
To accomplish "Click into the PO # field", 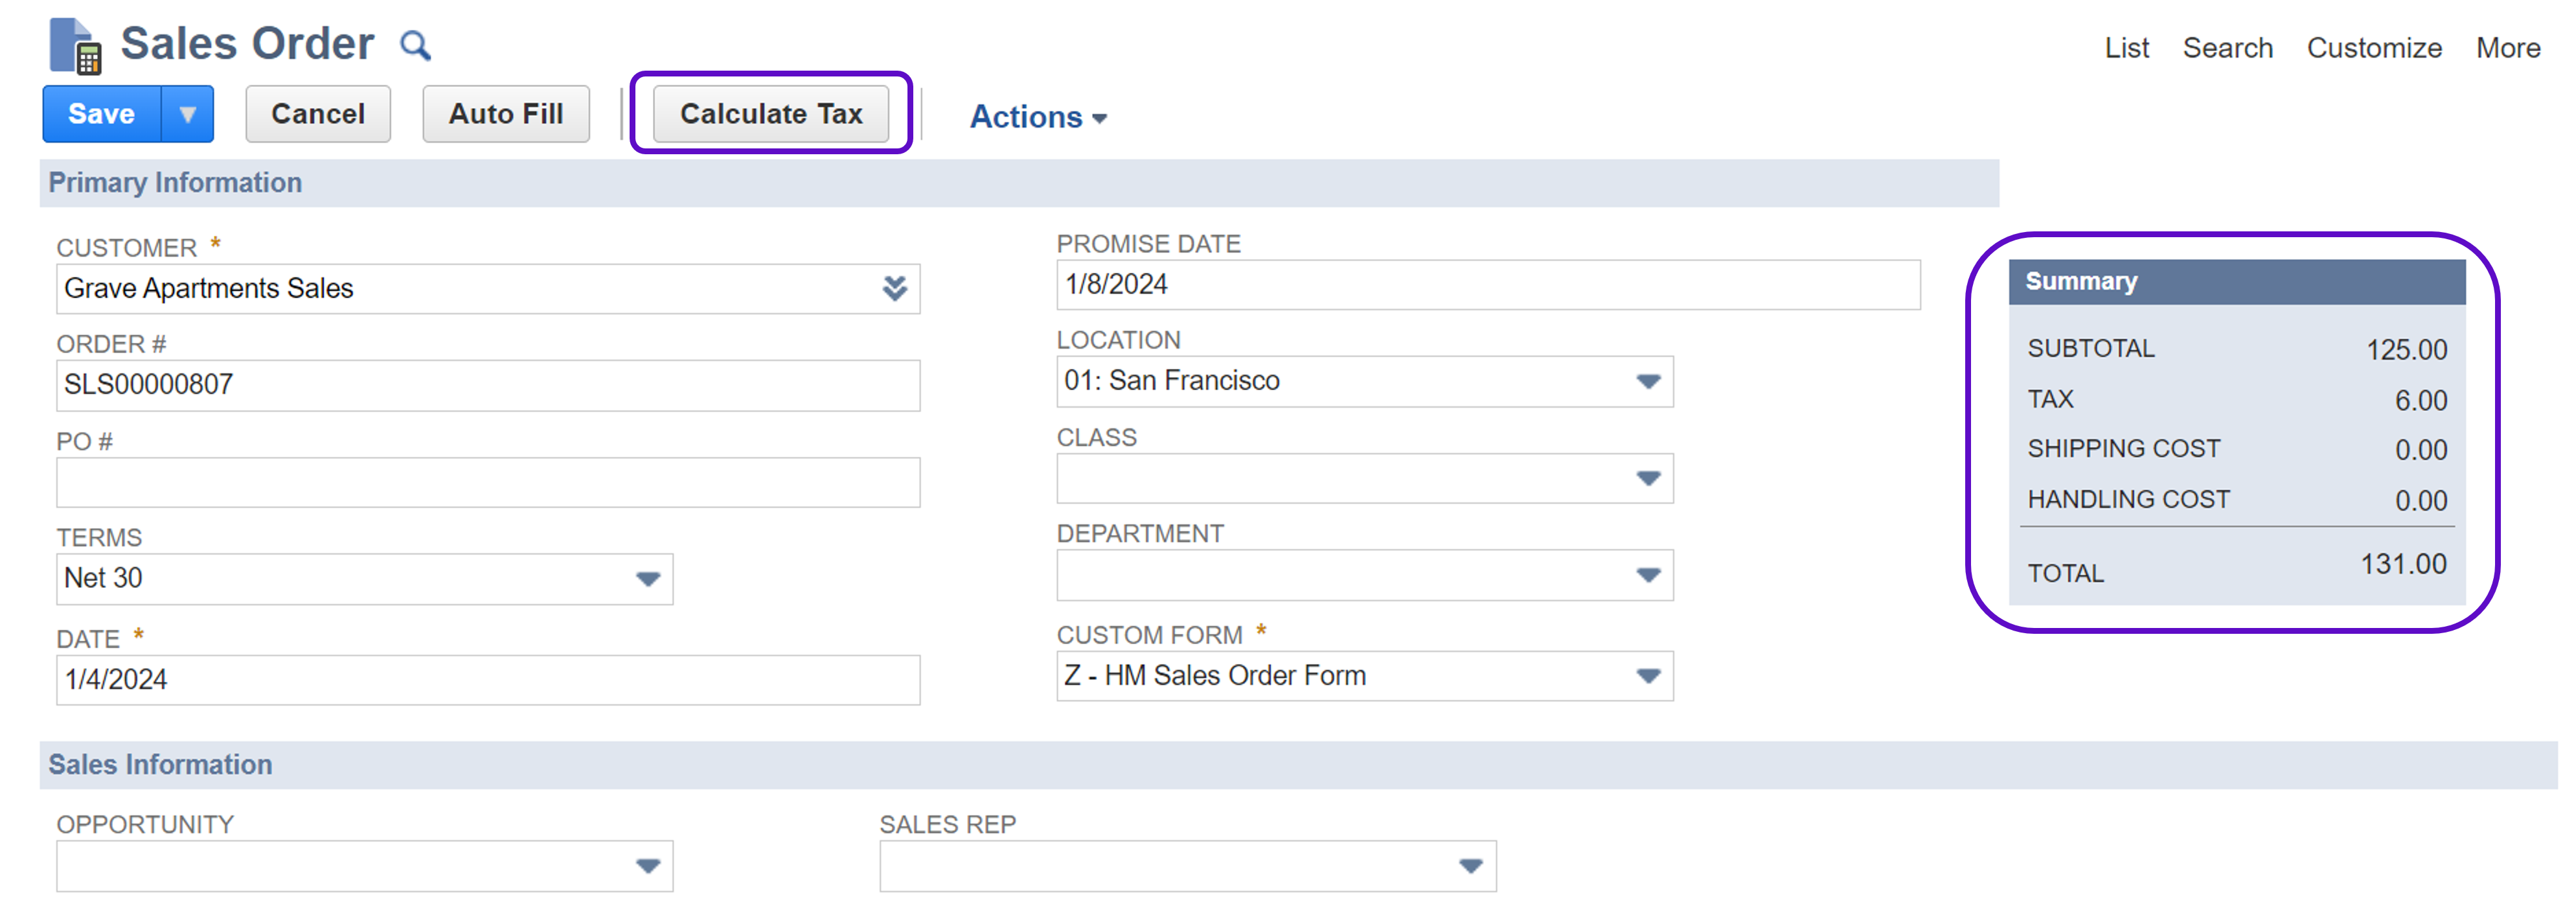I will (x=487, y=483).
